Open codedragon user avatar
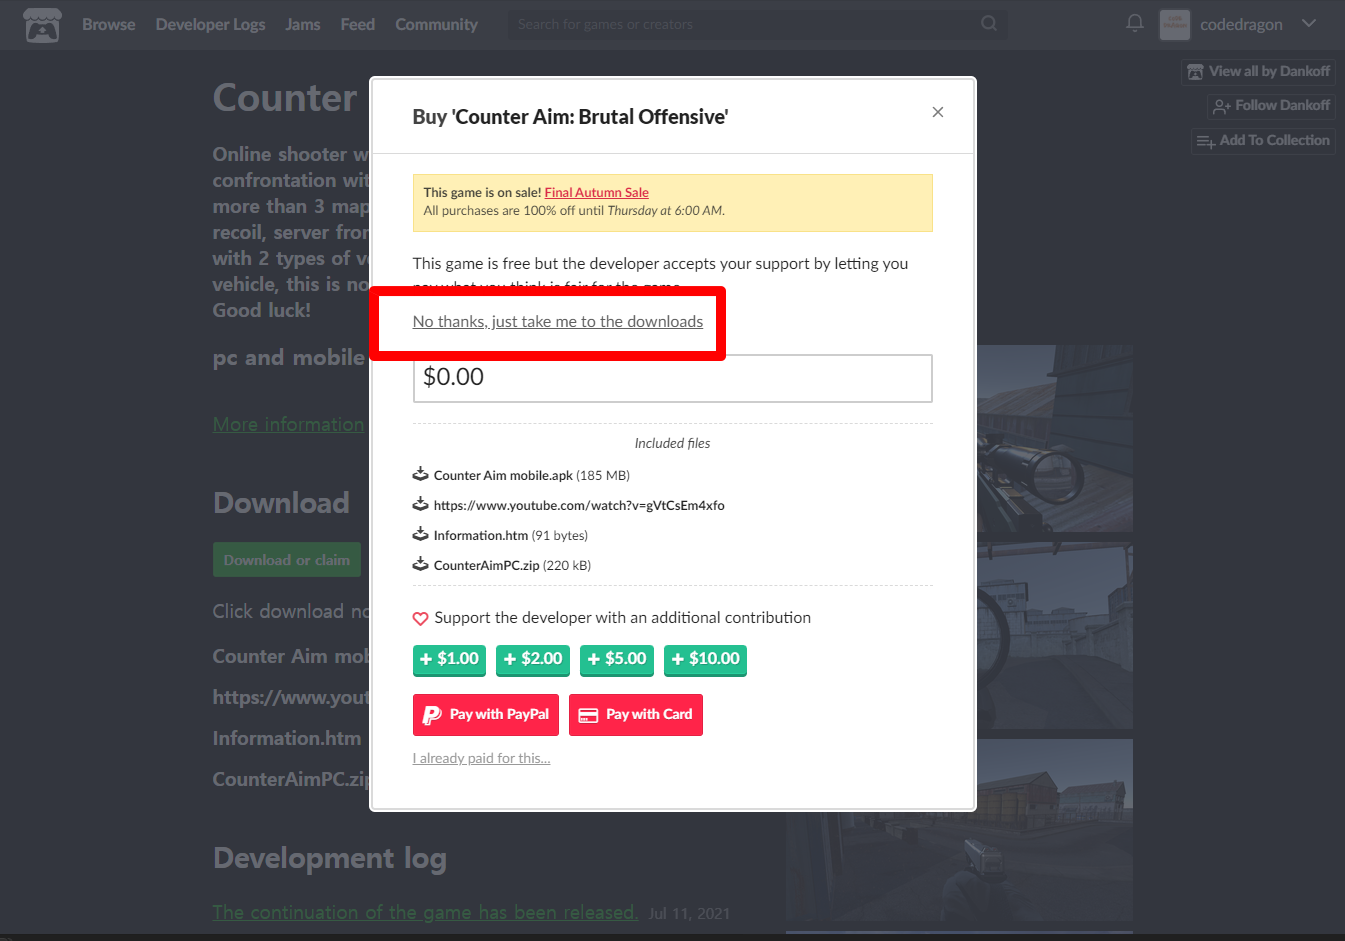Image resolution: width=1345 pixels, height=941 pixels. (x=1174, y=24)
